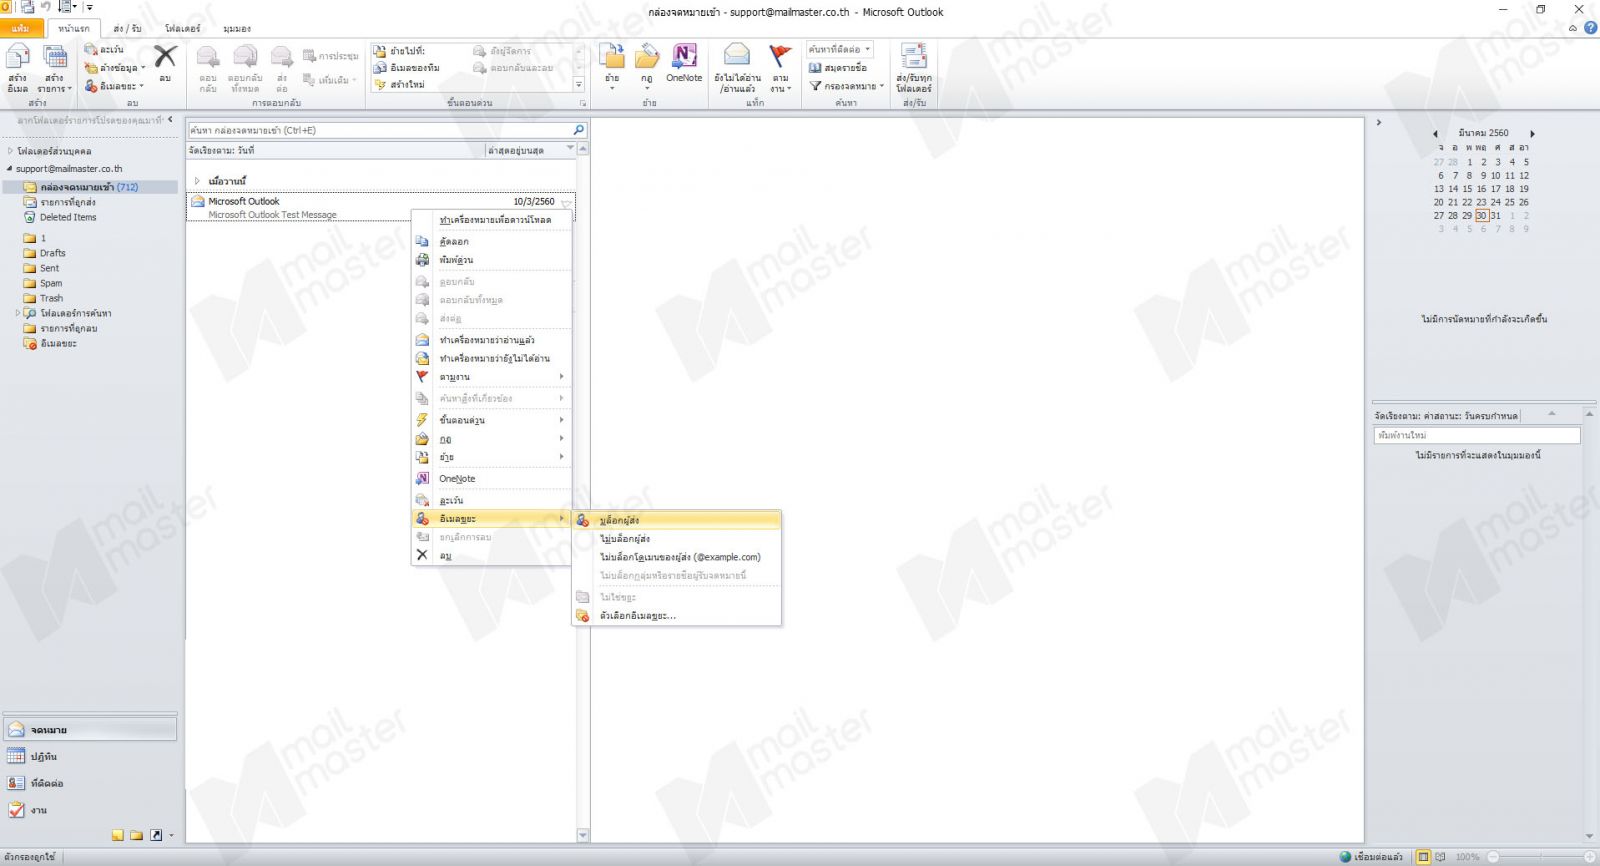Select the Inbox (กล่องจดหมายเข้า) folder with 712
This screenshot has height=866, width=1600.
click(89, 187)
